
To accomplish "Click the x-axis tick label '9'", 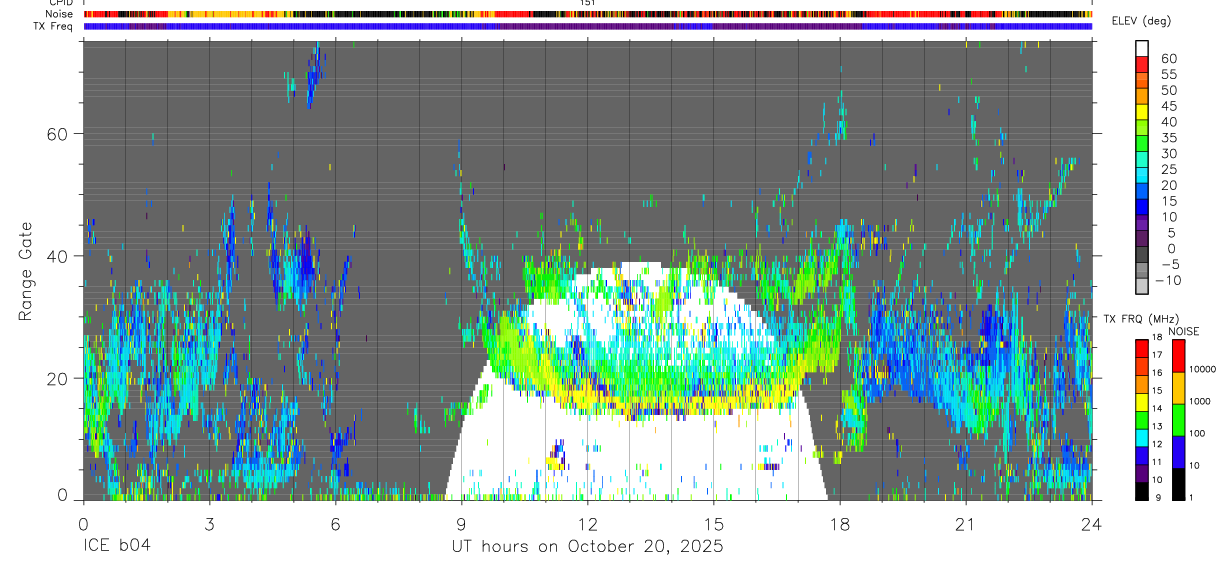I will 461,523.
